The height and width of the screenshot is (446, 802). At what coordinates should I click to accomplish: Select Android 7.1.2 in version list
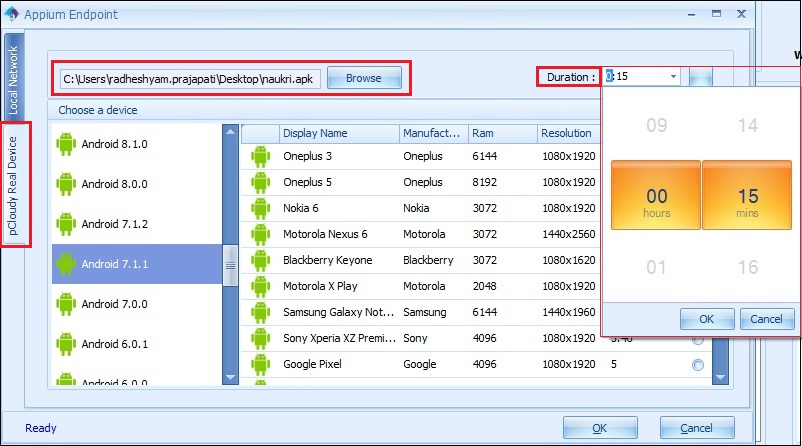click(137, 224)
